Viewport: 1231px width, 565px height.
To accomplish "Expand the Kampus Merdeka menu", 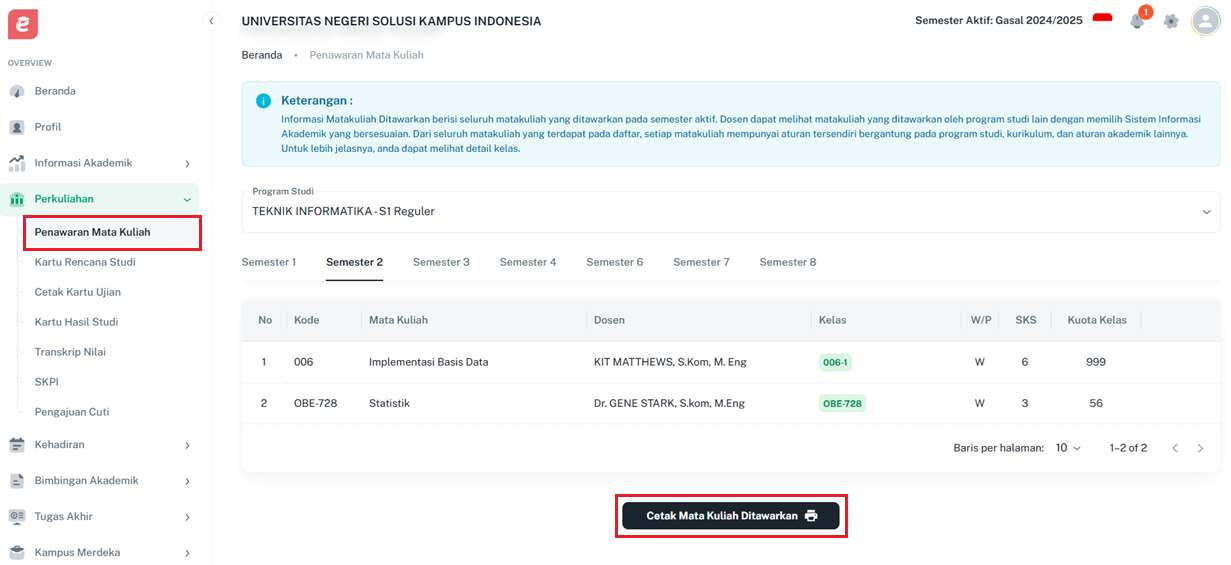I will pos(187,553).
